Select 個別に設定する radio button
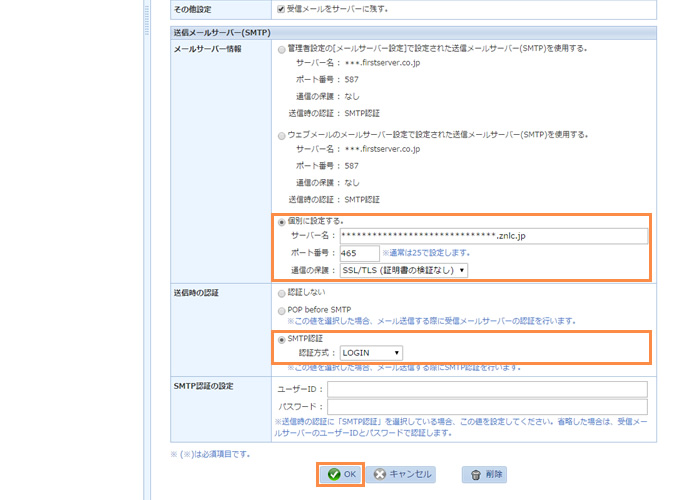This screenshot has height=500, width=676. tap(282, 222)
